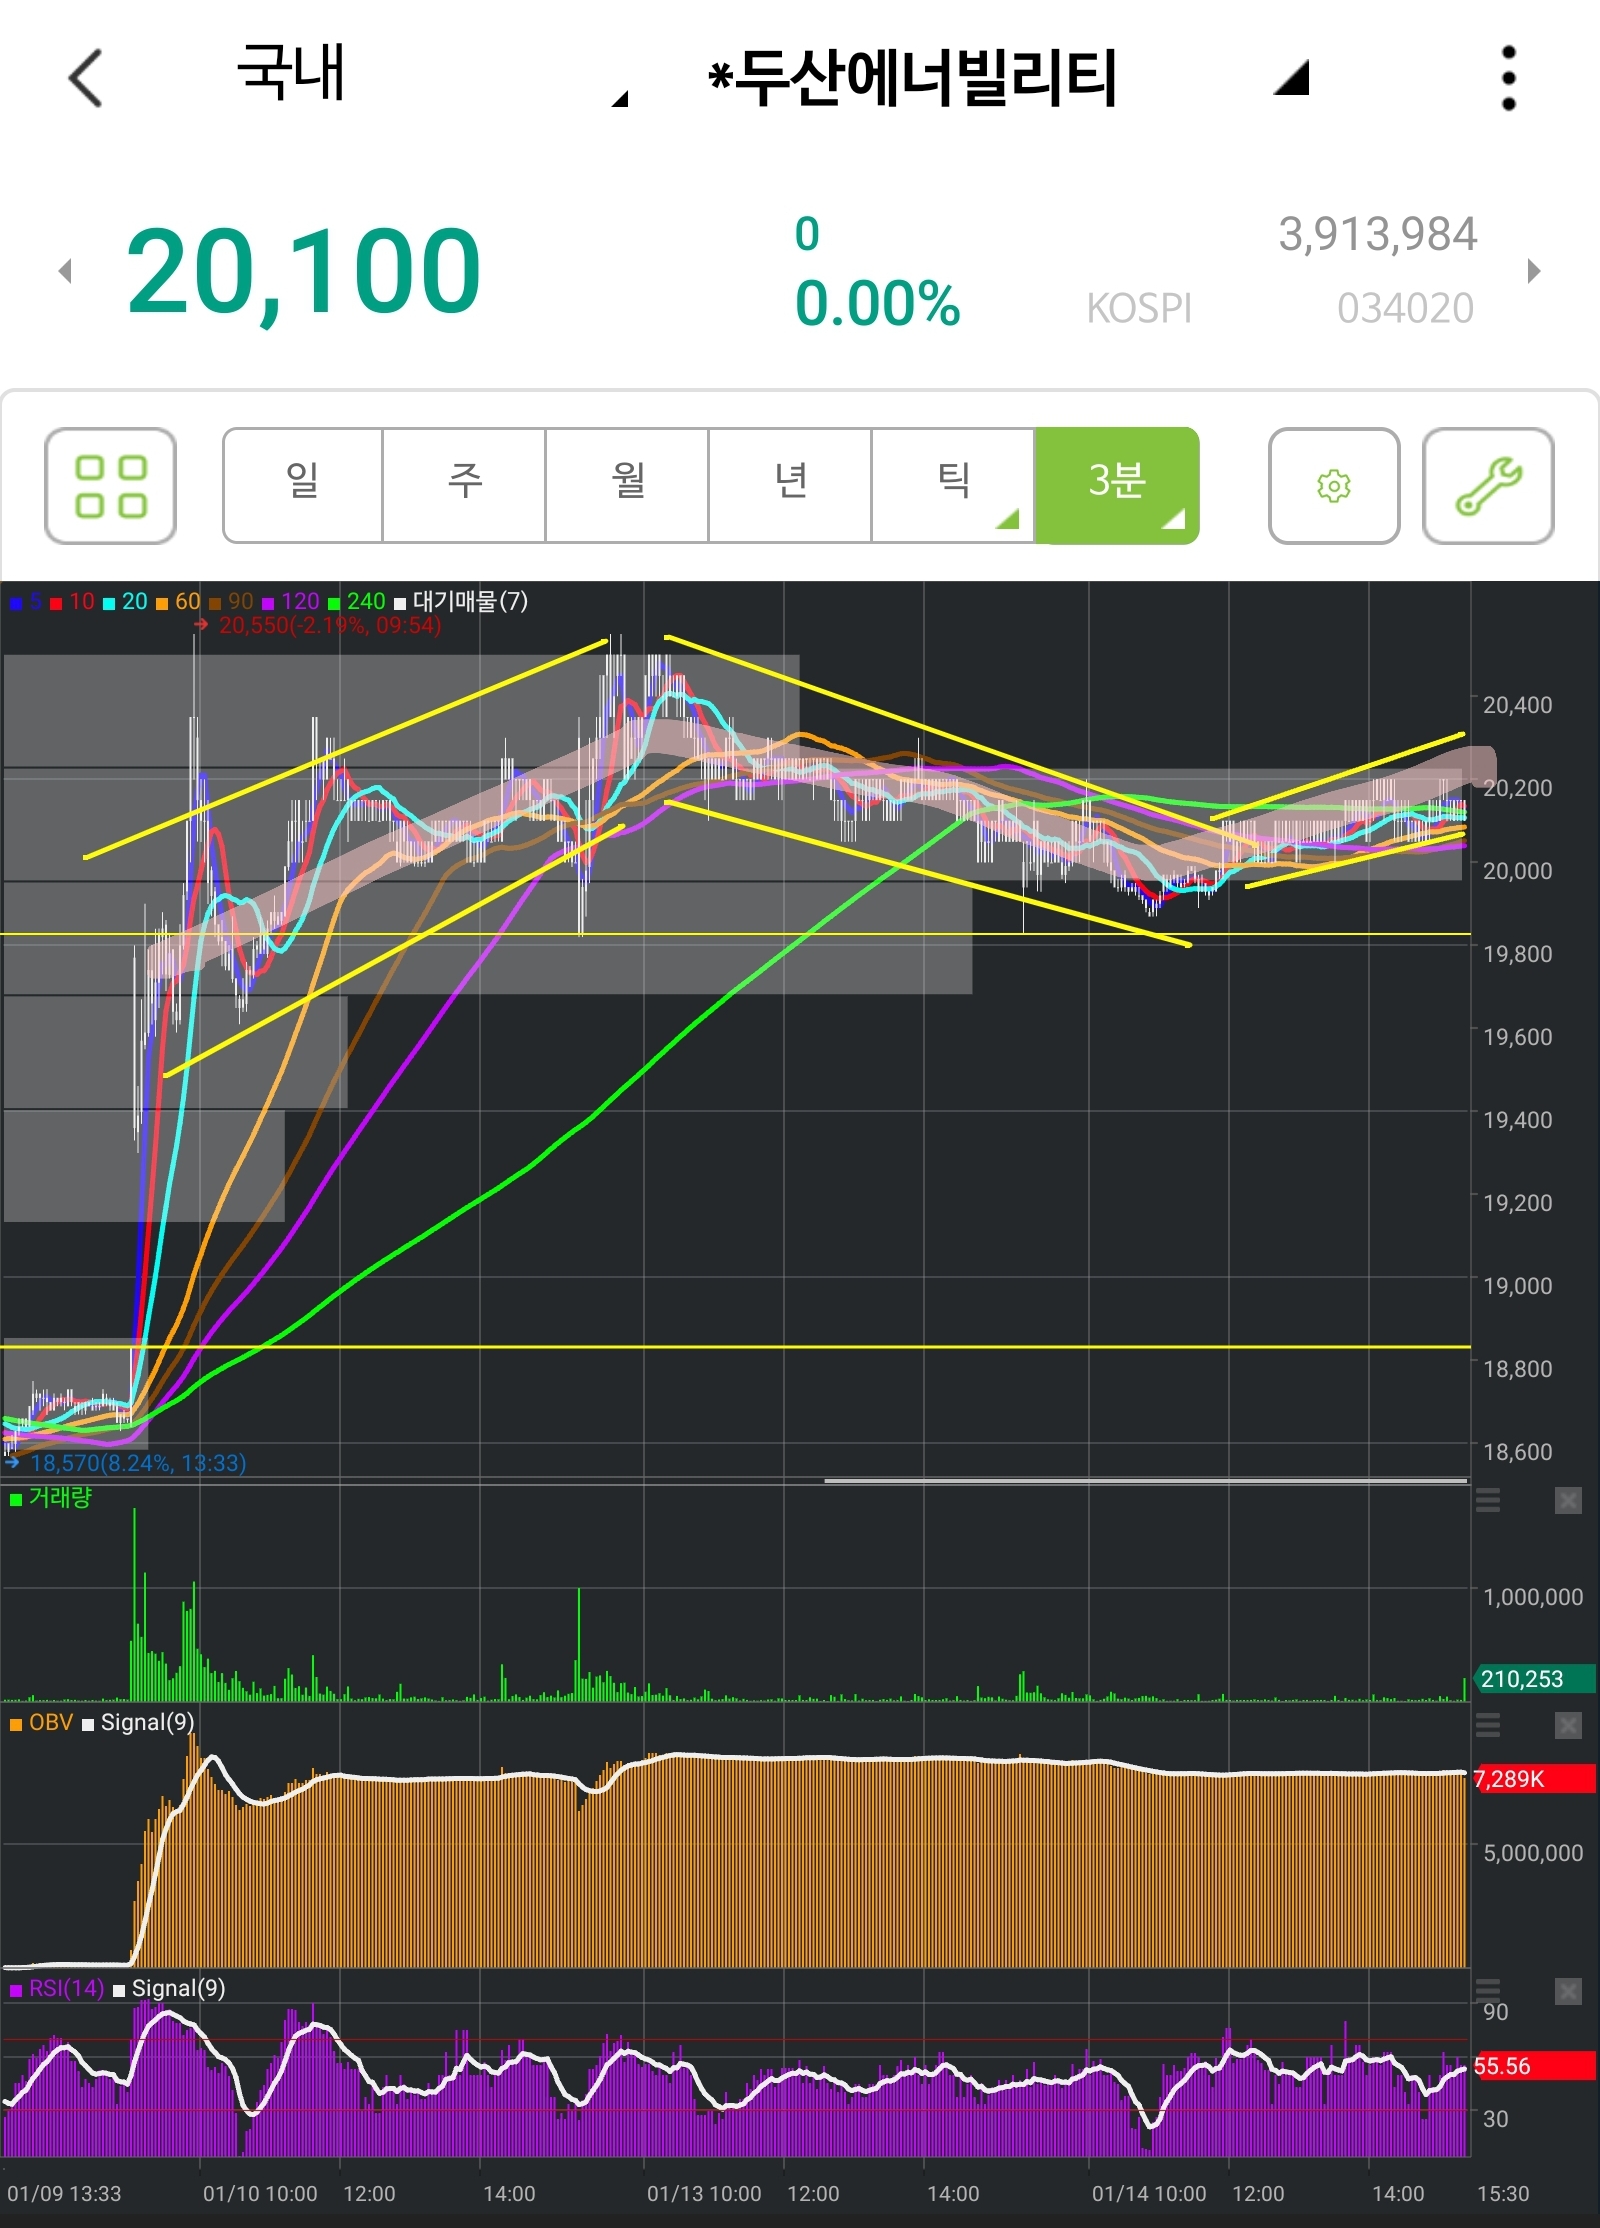This screenshot has height=2228, width=1600.
Task: Open the 틱 tick interval dropdown
Action: tap(954, 486)
